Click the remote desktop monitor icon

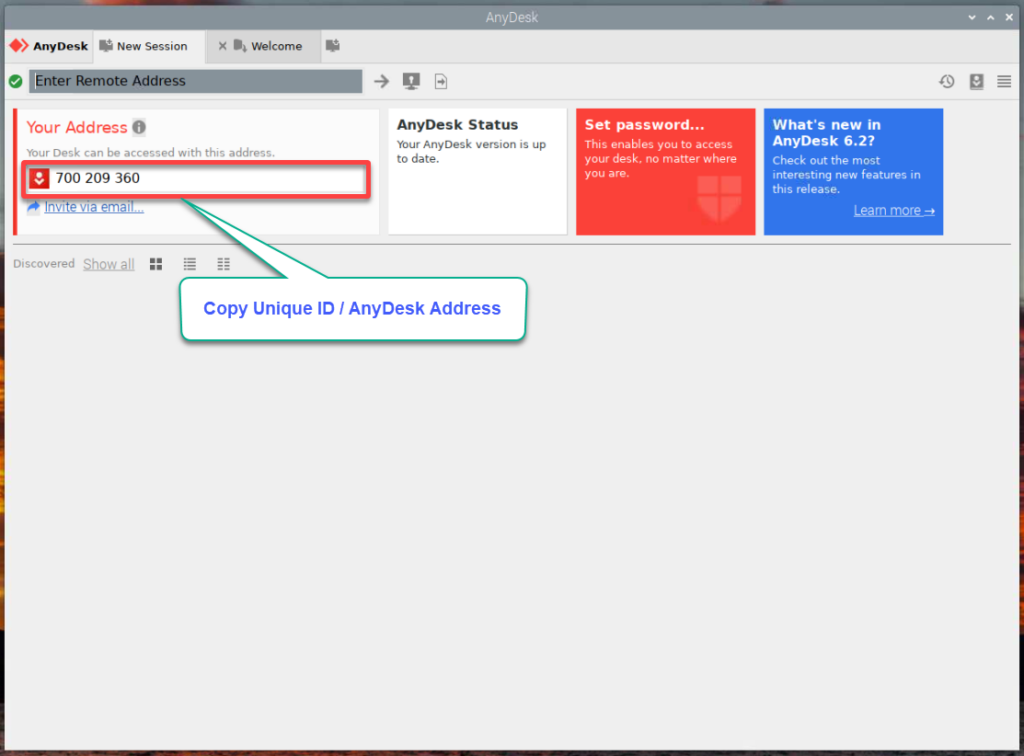[411, 81]
